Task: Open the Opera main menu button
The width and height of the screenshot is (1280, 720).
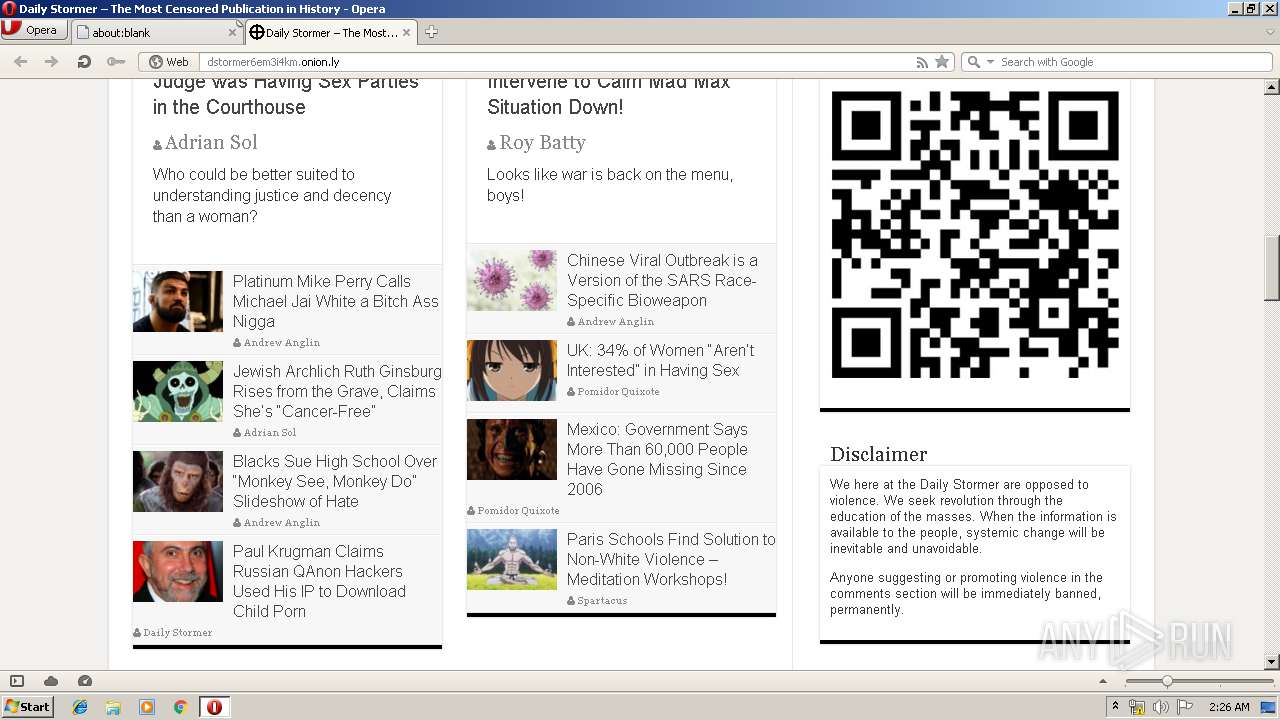Action: point(34,30)
